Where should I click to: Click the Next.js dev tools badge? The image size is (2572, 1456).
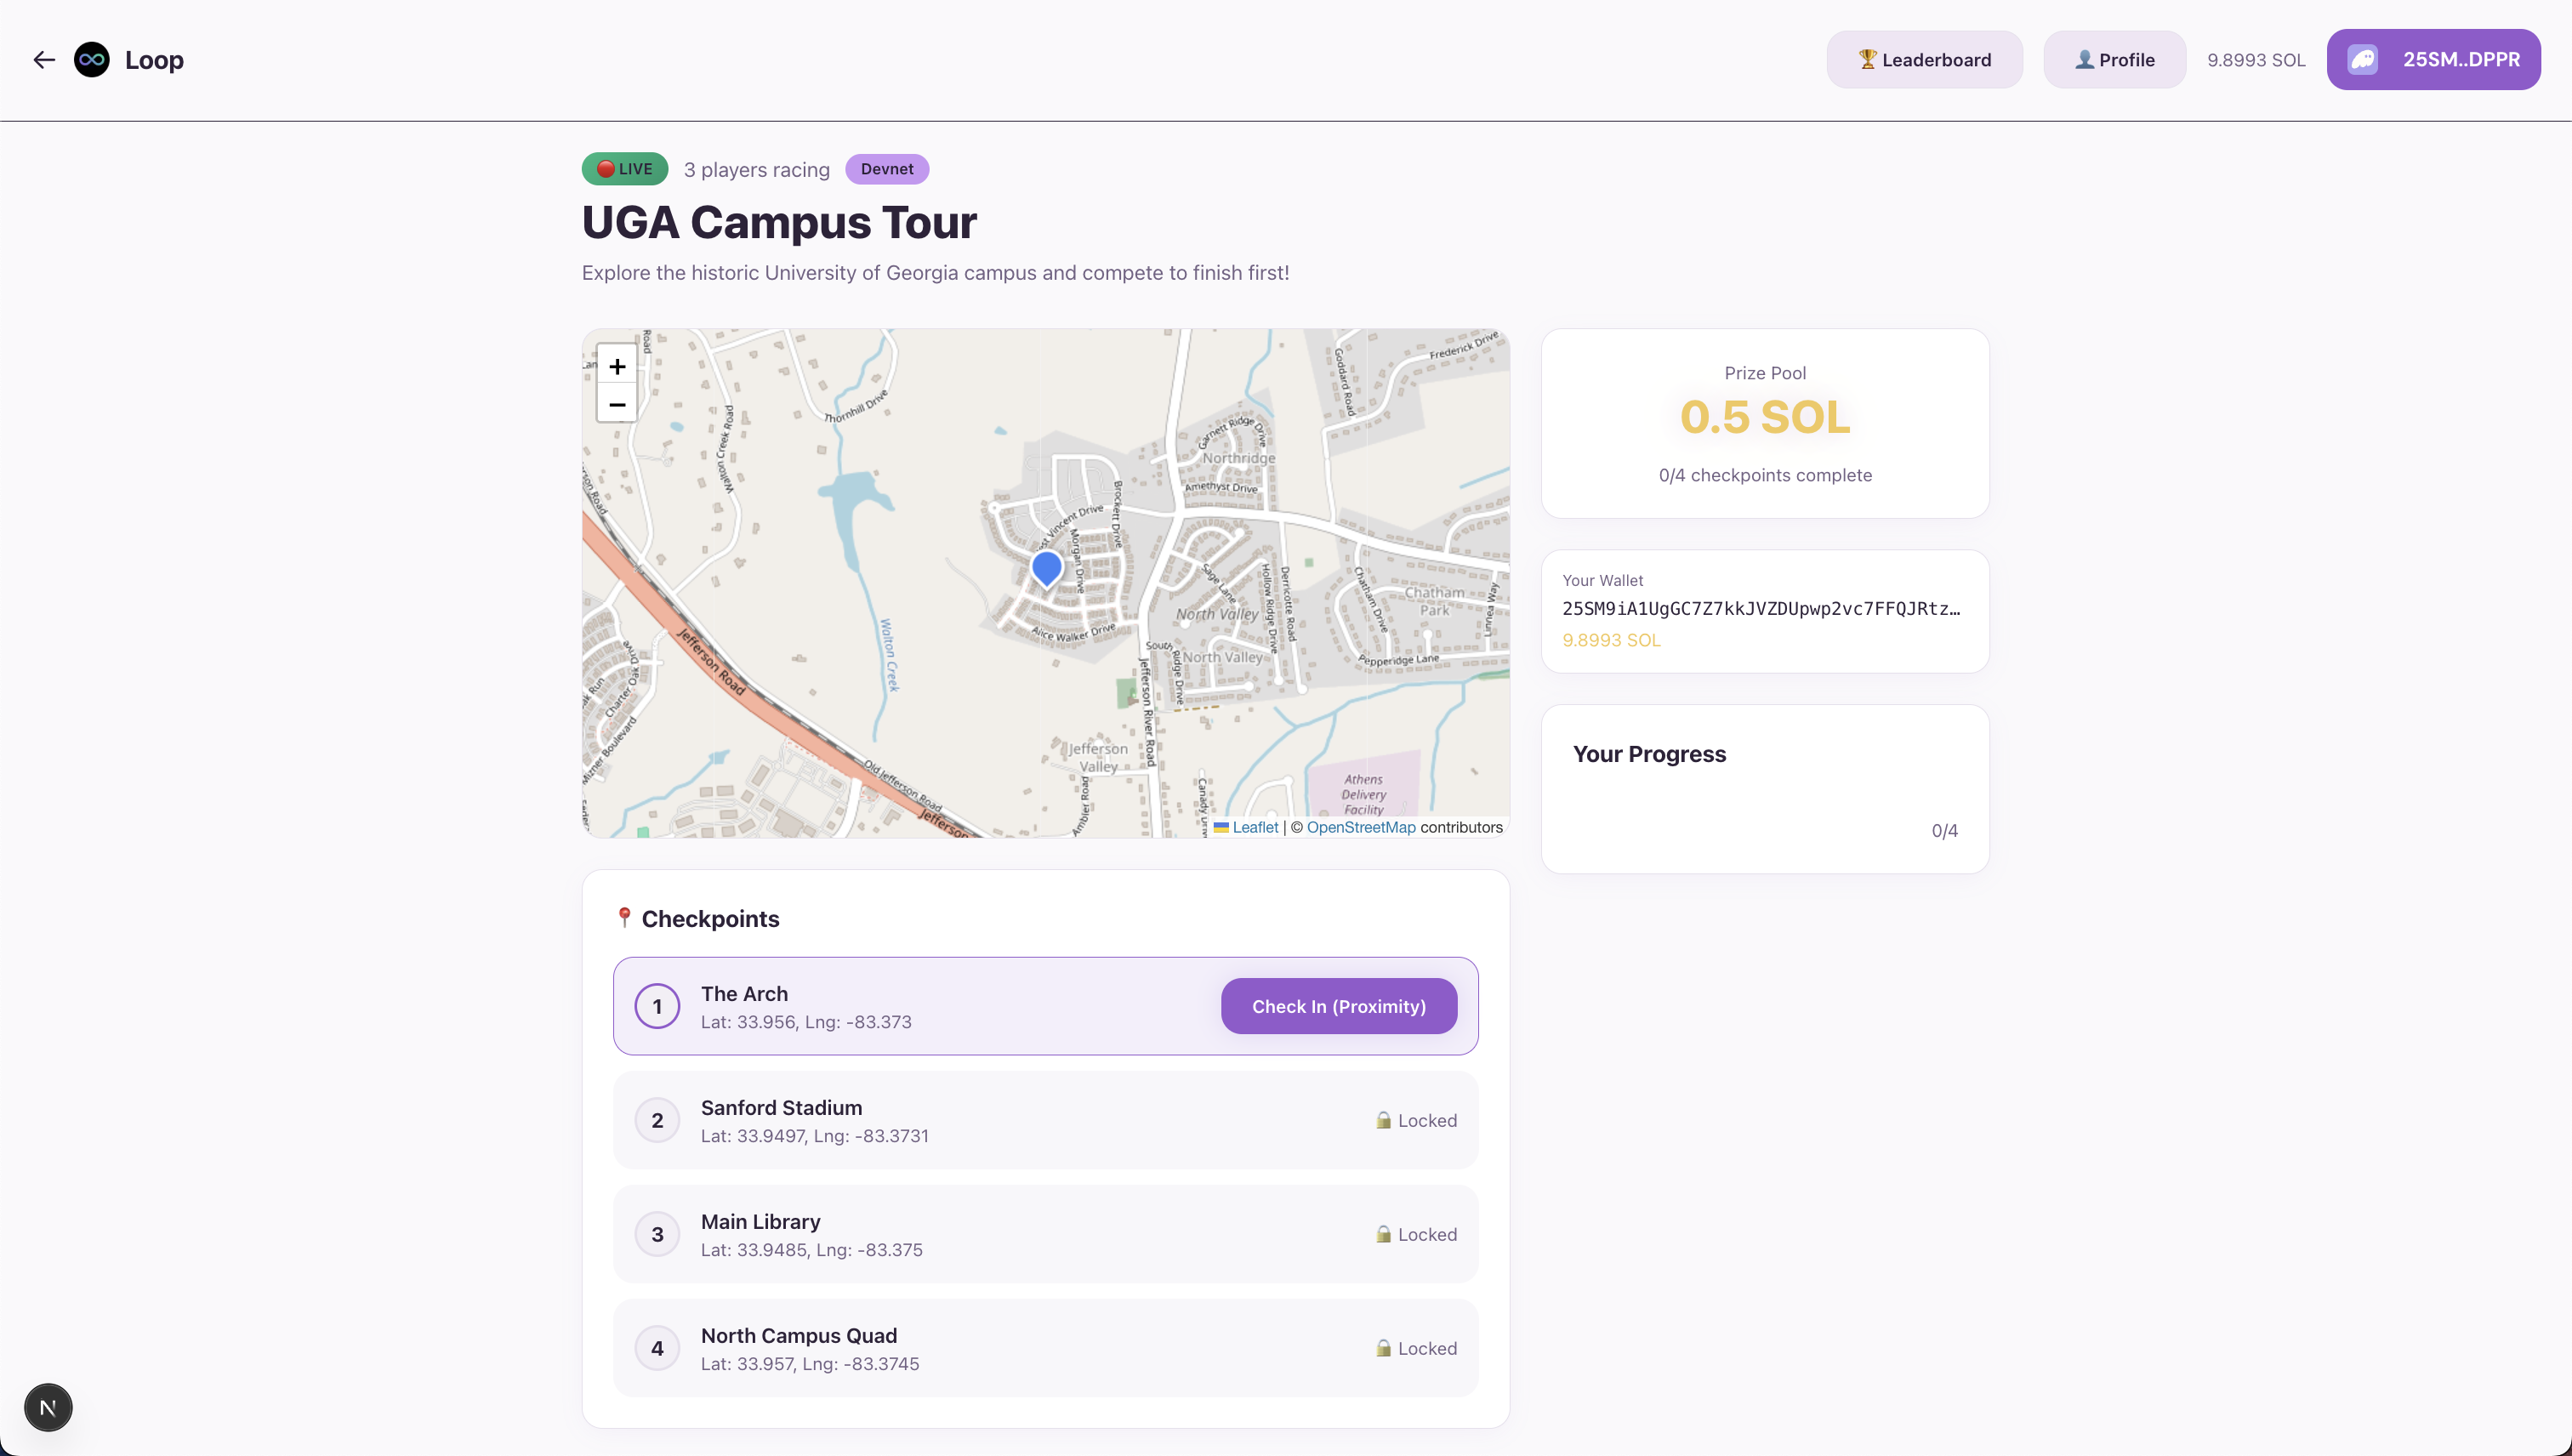pos(48,1408)
